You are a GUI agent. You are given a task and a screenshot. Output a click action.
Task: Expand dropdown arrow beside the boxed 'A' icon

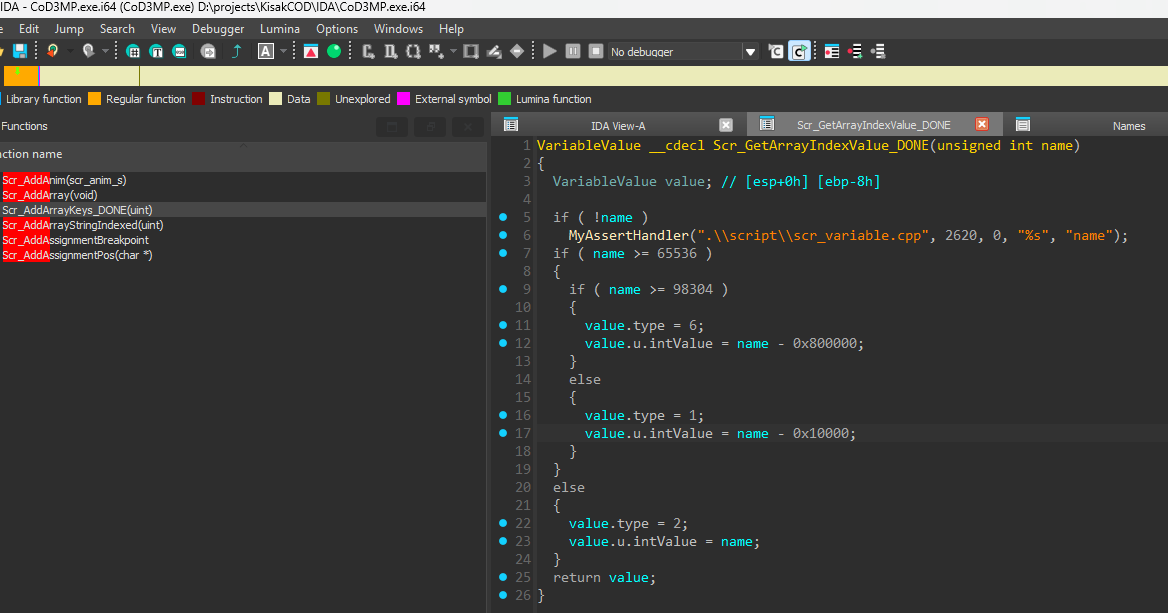[x=283, y=51]
